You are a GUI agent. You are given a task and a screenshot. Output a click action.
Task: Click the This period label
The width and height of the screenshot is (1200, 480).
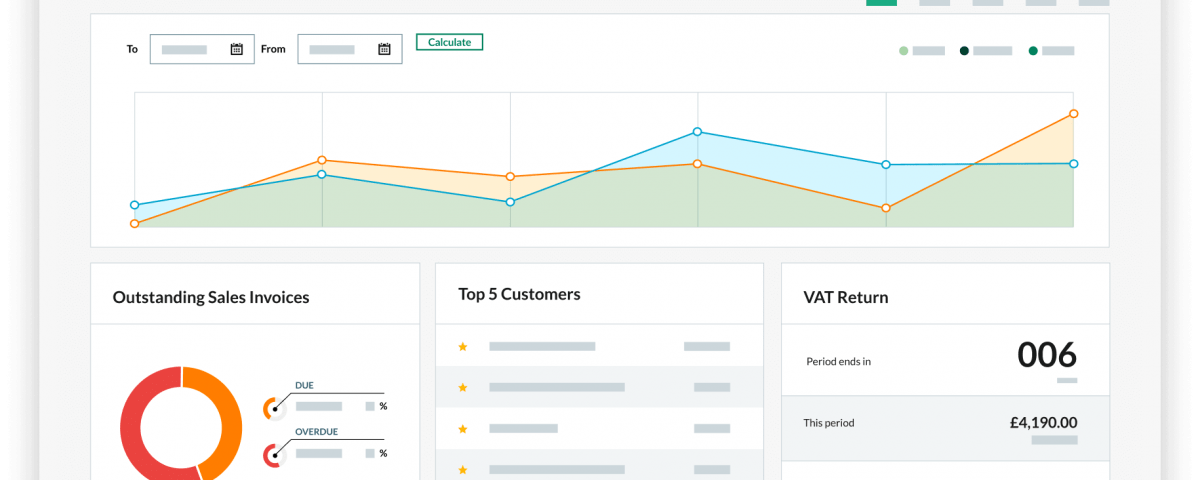(829, 423)
